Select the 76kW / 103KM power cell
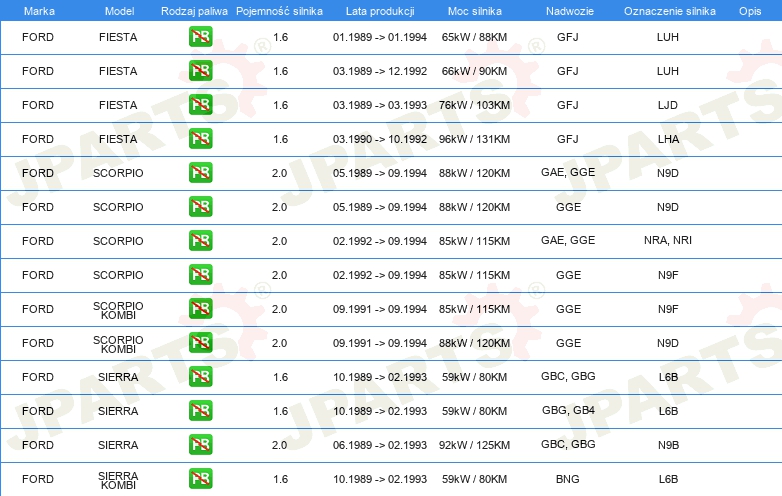 pos(474,105)
